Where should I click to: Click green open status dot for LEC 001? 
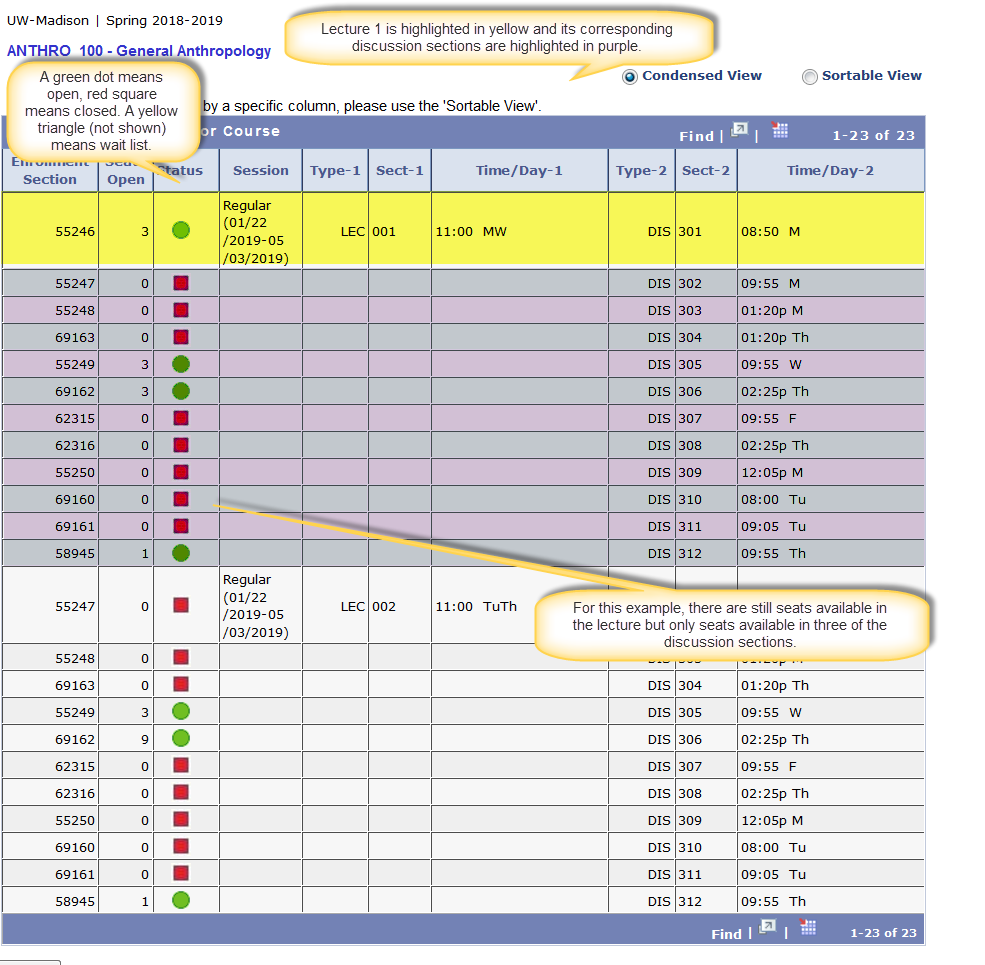pos(181,230)
